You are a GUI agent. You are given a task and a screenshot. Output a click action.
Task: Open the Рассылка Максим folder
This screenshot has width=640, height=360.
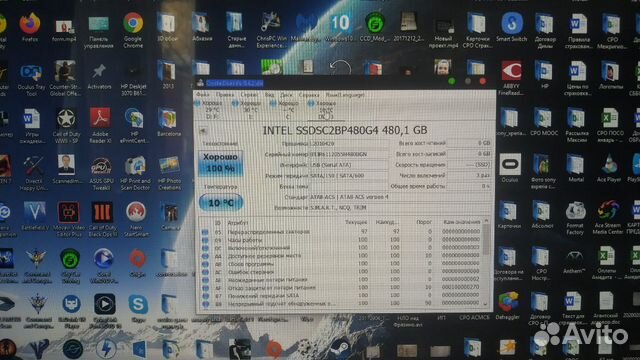(x=577, y=125)
